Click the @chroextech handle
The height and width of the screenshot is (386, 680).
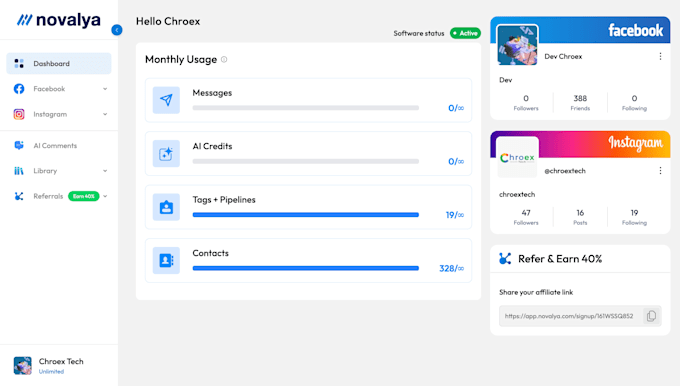565,171
